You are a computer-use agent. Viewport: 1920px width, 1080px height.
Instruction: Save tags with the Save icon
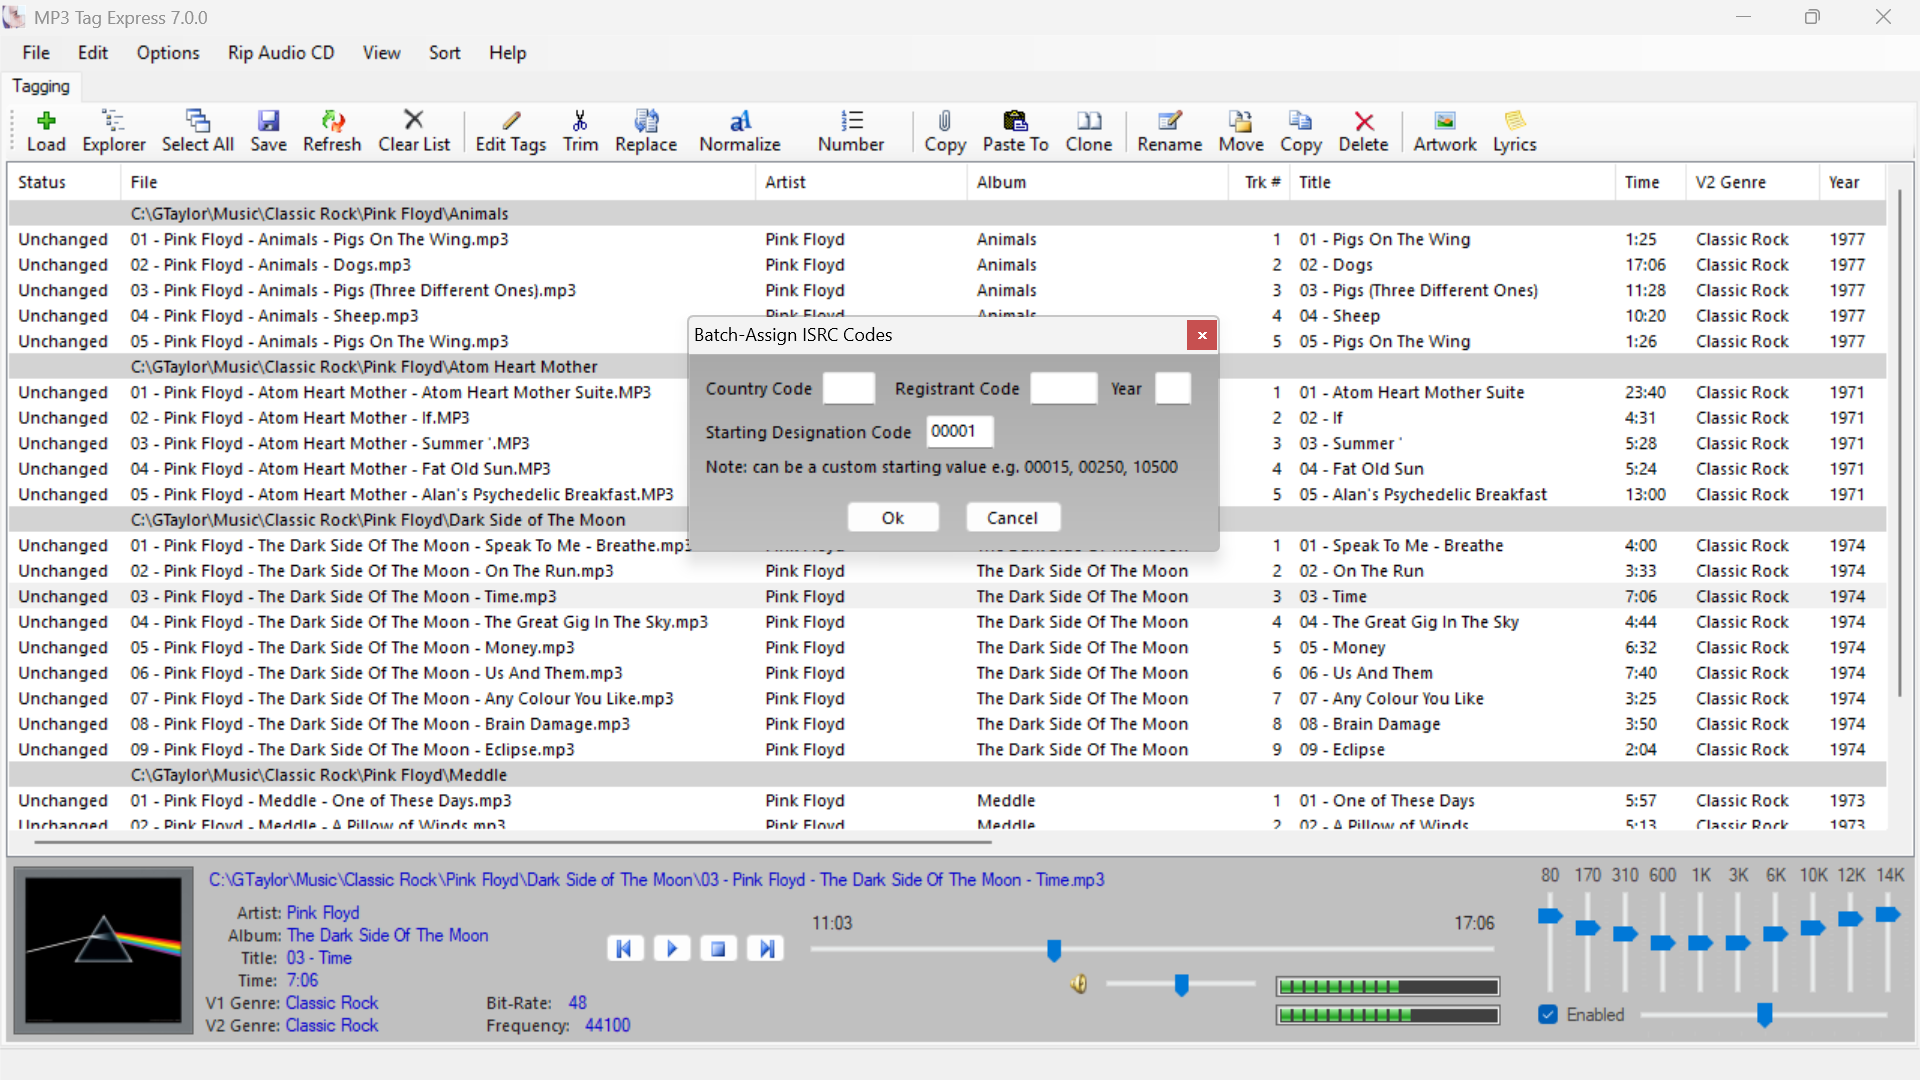click(268, 131)
